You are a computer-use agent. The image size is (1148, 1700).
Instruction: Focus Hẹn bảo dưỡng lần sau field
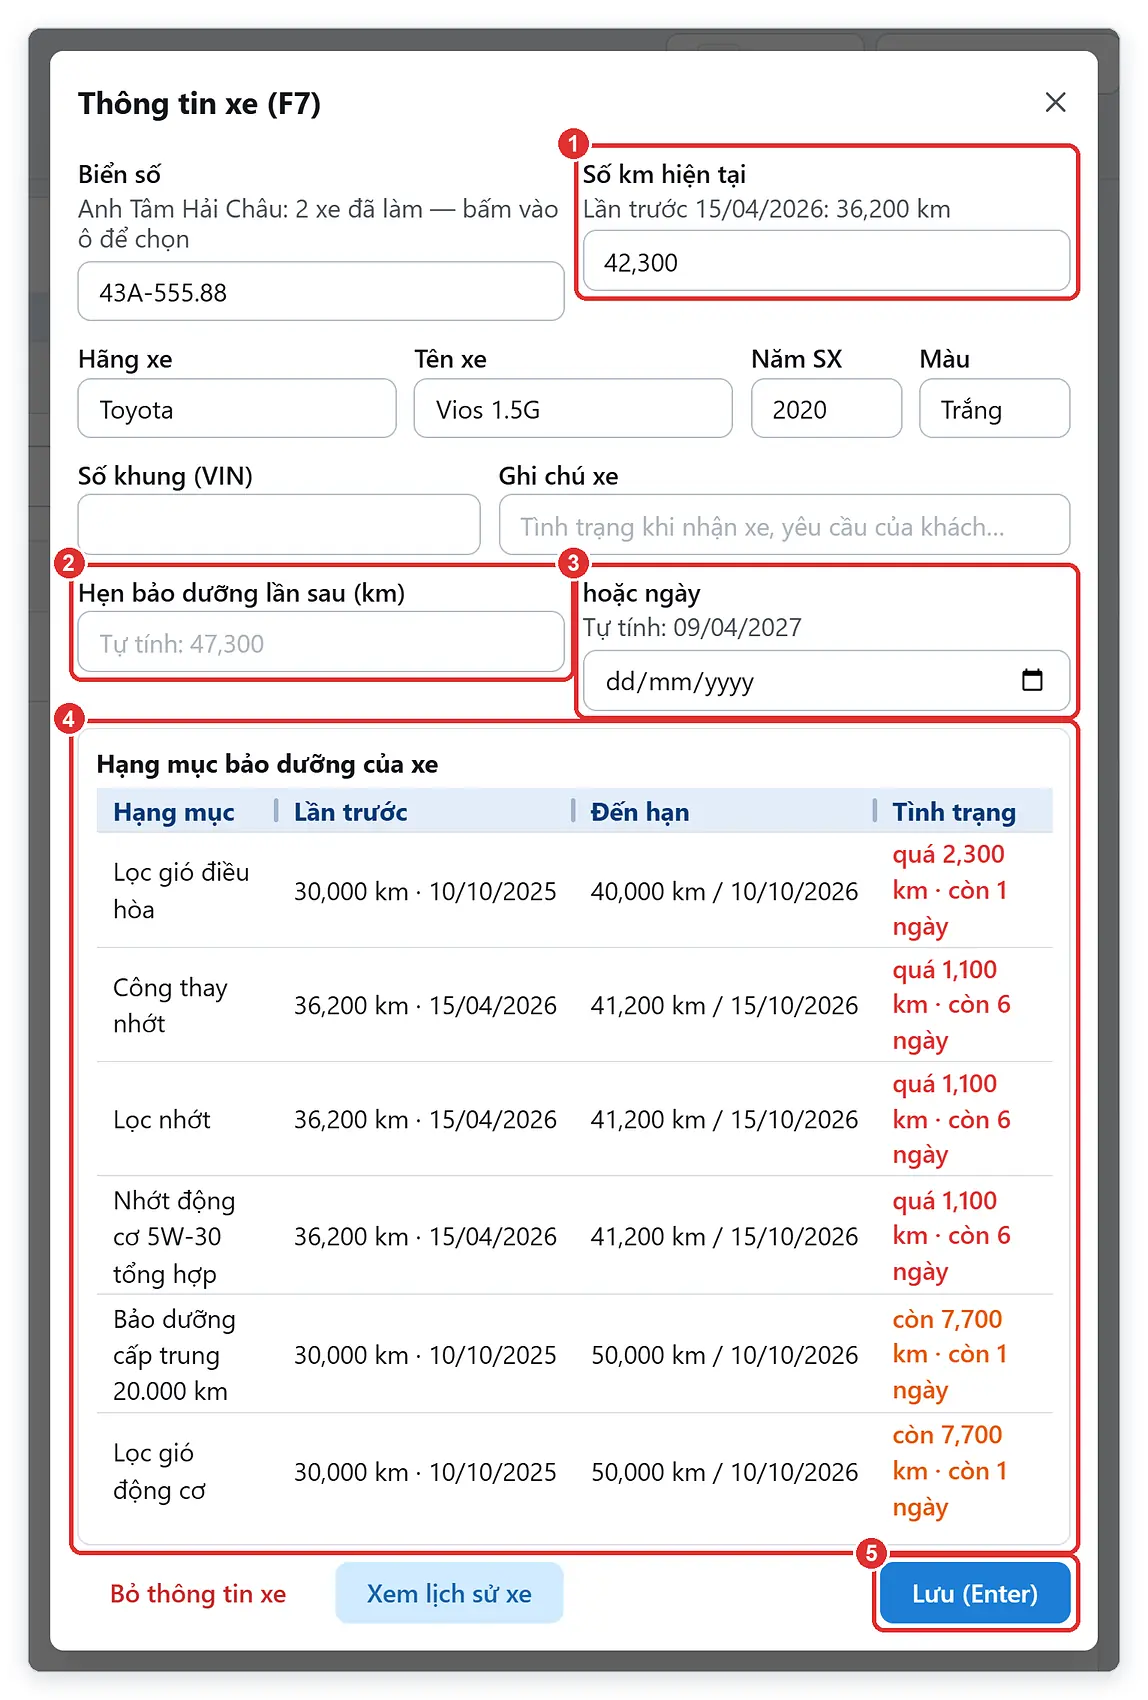tap(321, 642)
